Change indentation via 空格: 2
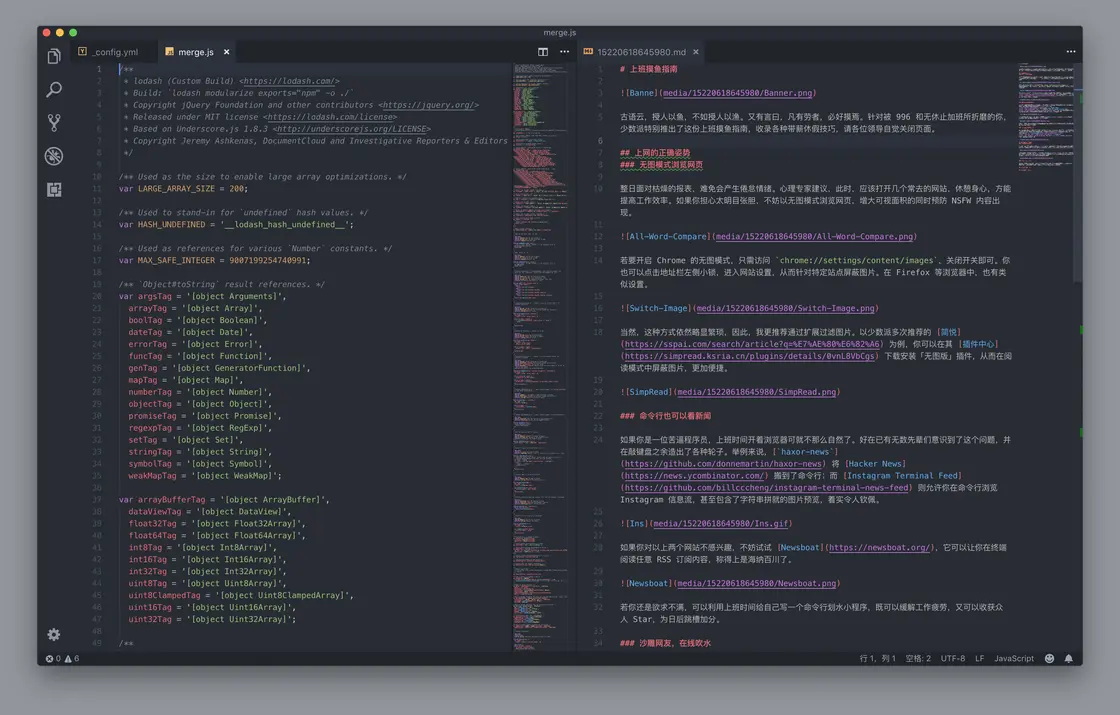 coord(918,659)
